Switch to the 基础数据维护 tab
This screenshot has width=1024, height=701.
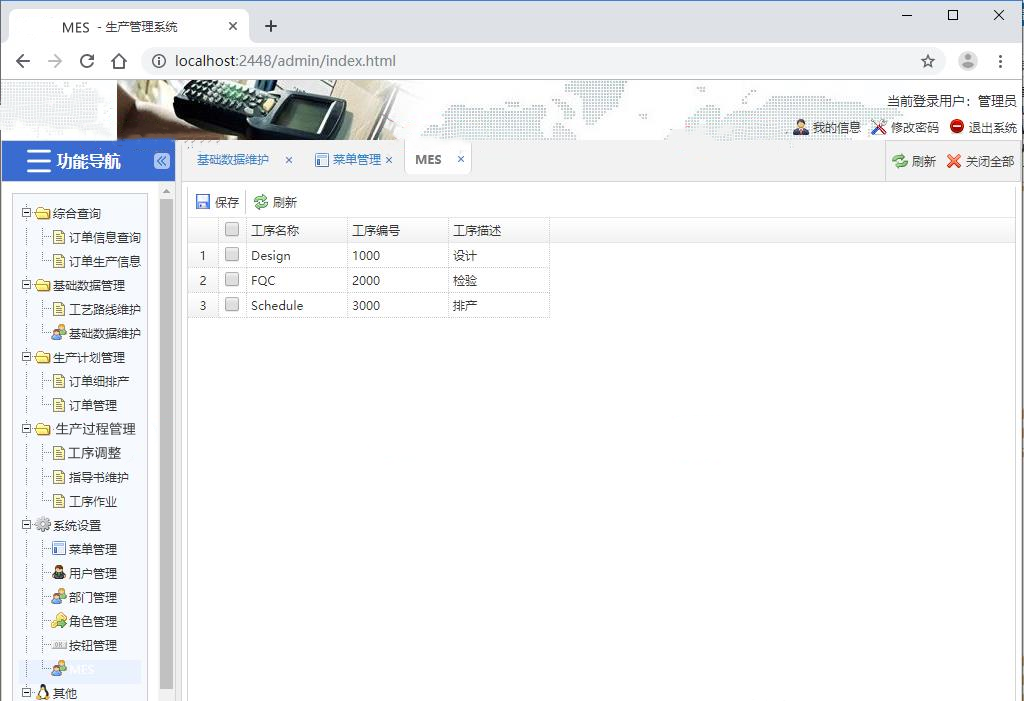click(233, 160)
